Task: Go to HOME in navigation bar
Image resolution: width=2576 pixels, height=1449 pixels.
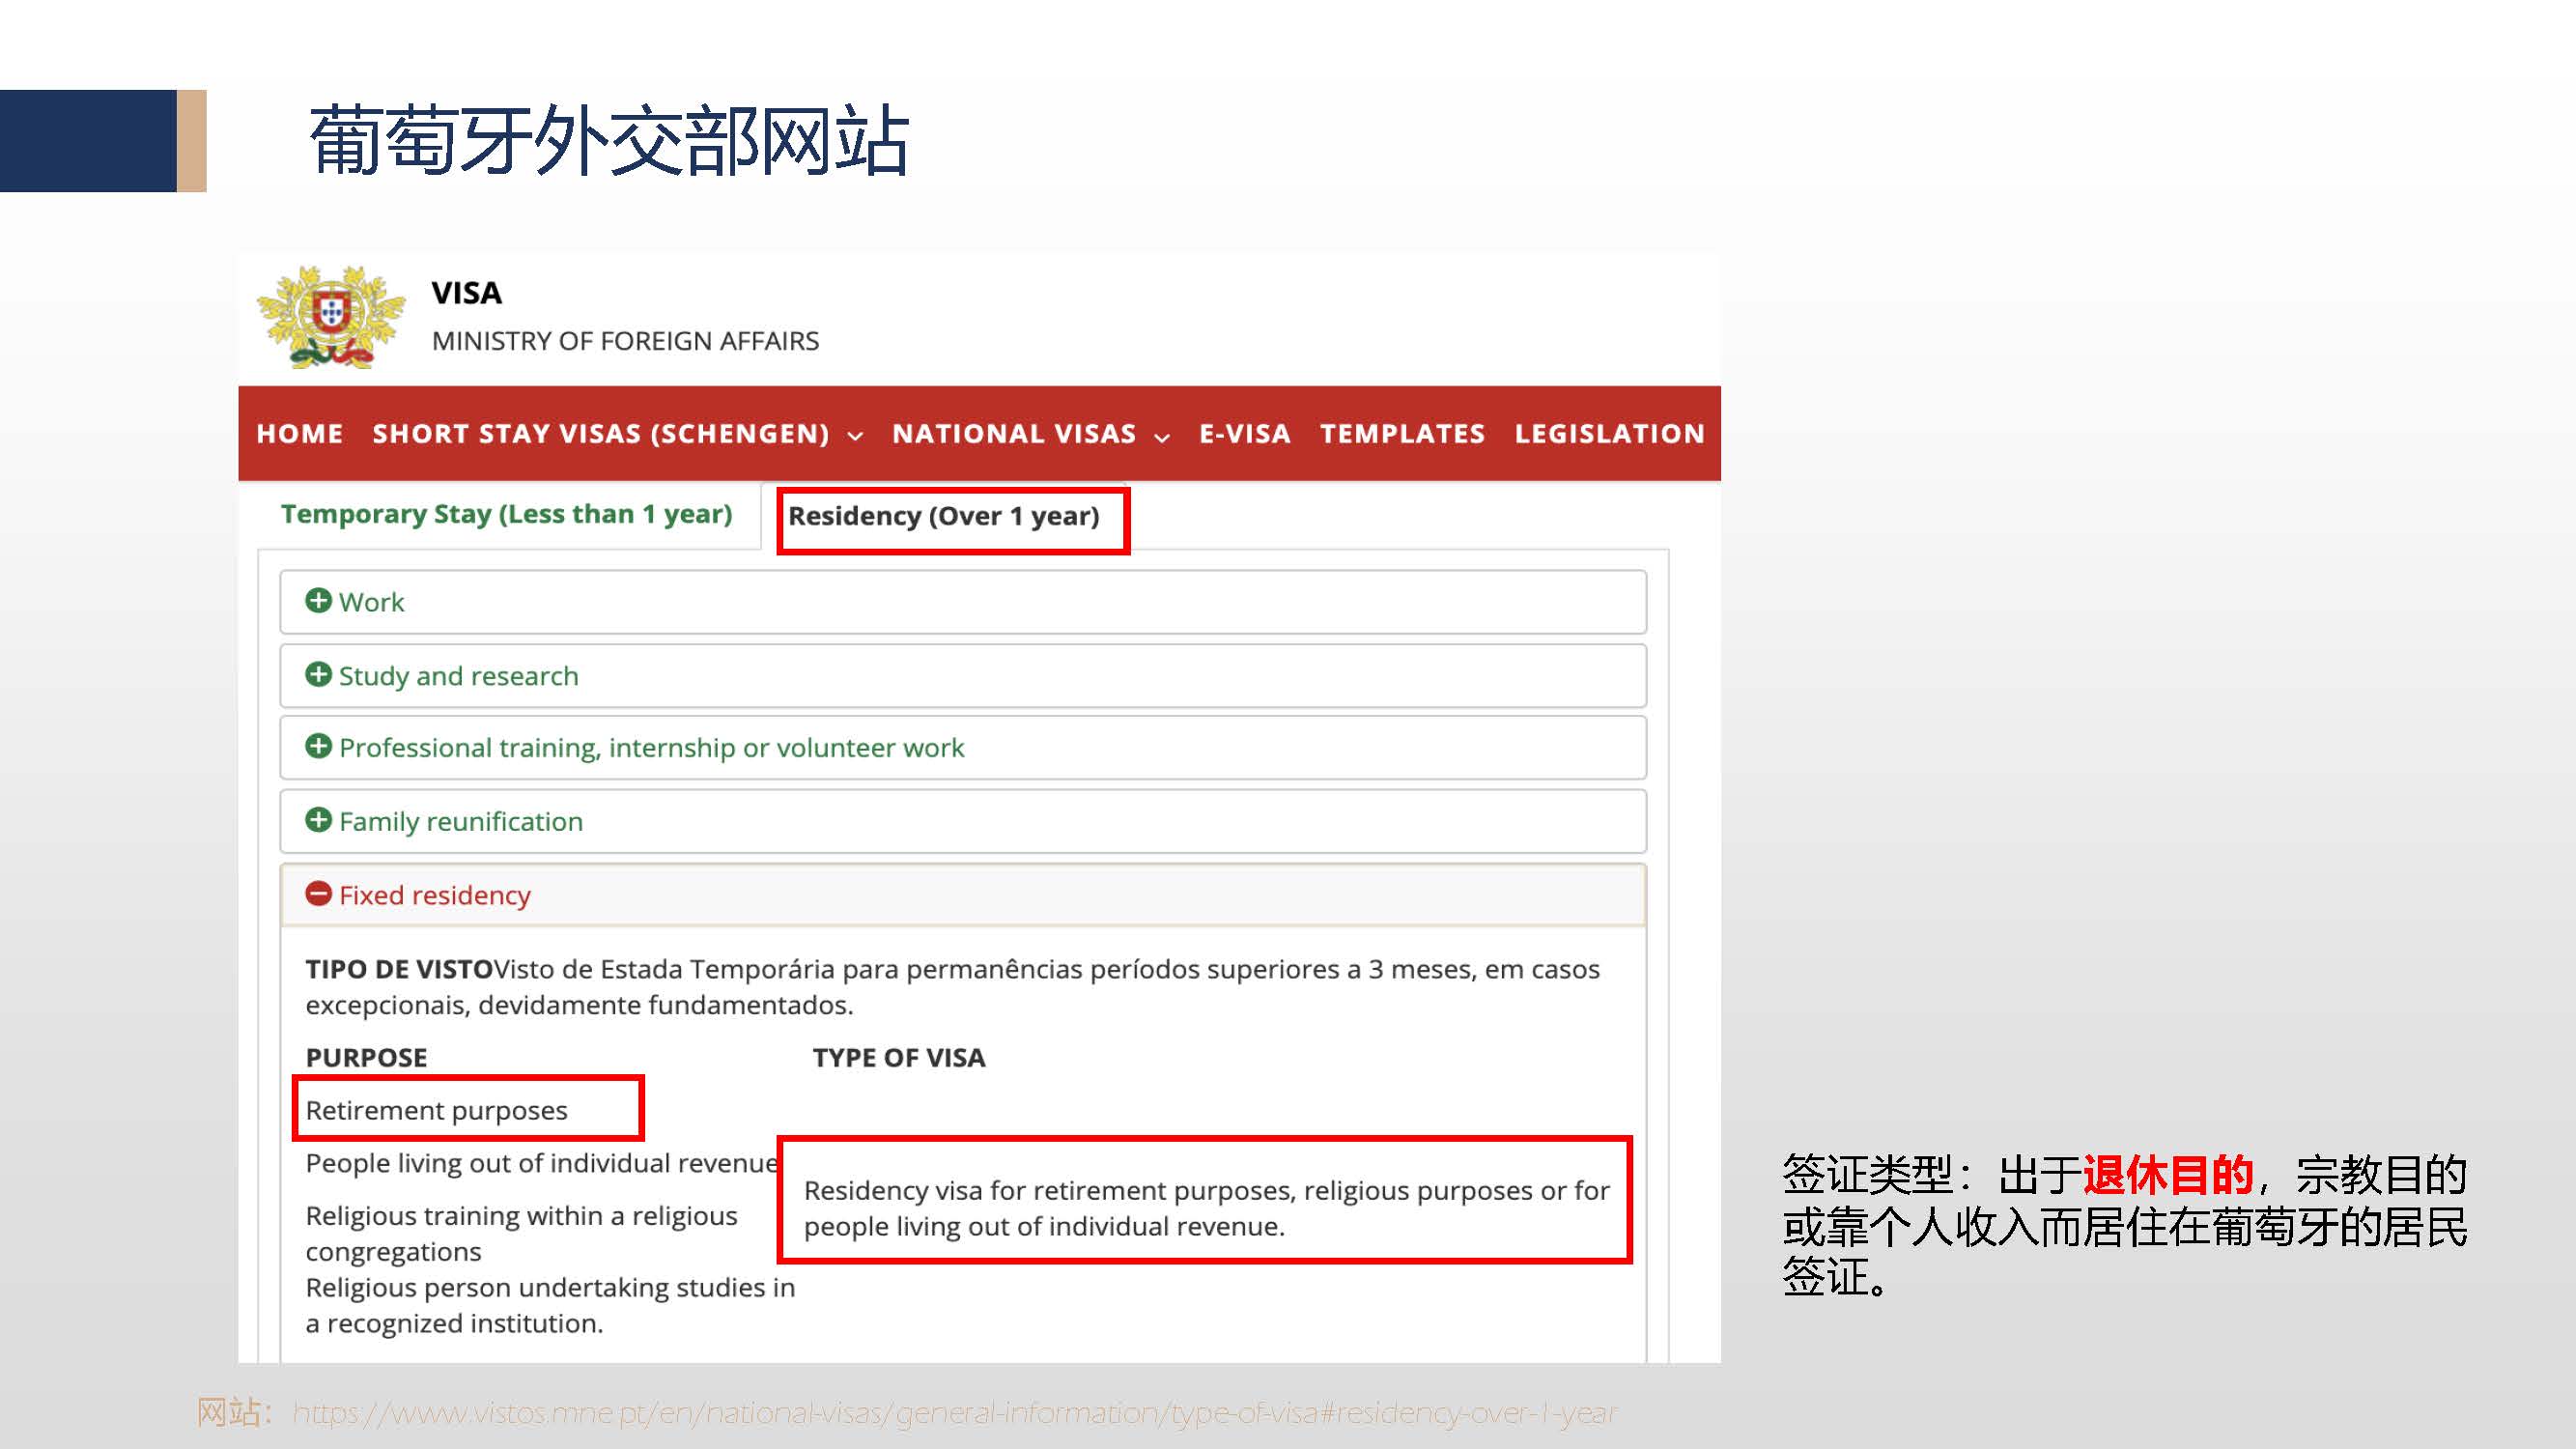Action: 299,433
